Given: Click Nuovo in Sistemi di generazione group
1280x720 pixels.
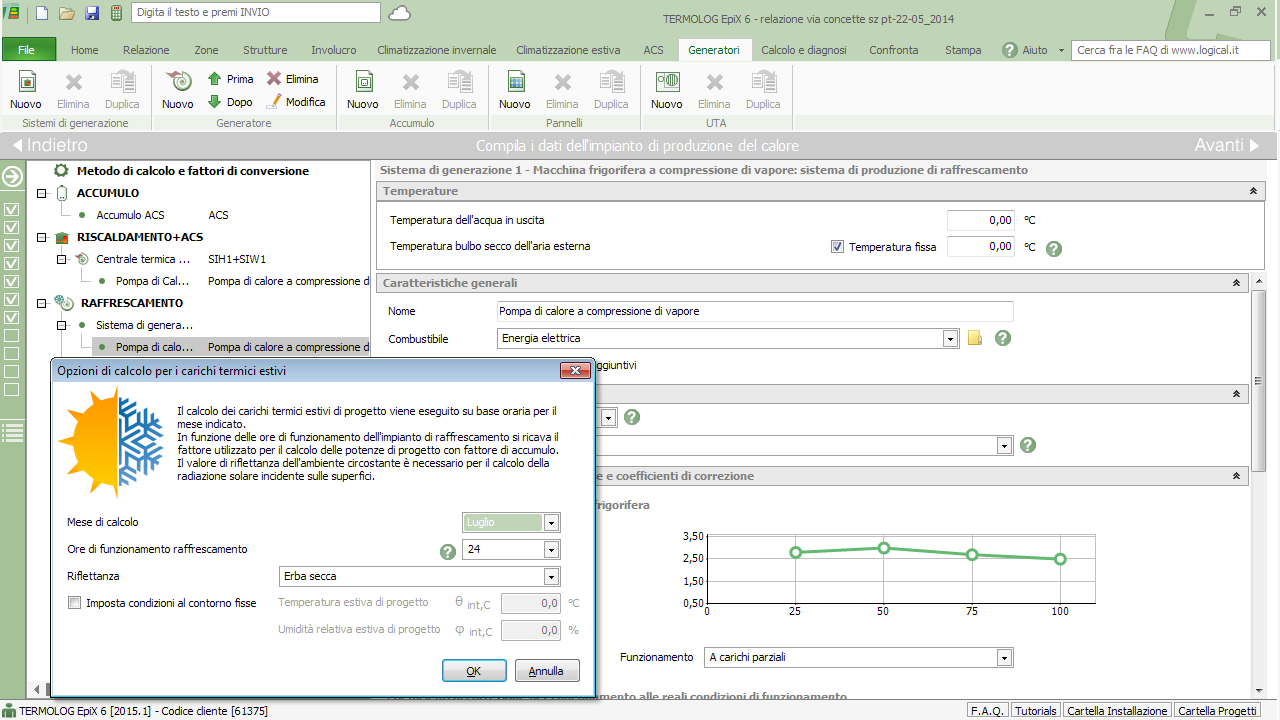Looking at the screenshot, I should (26, 88).
